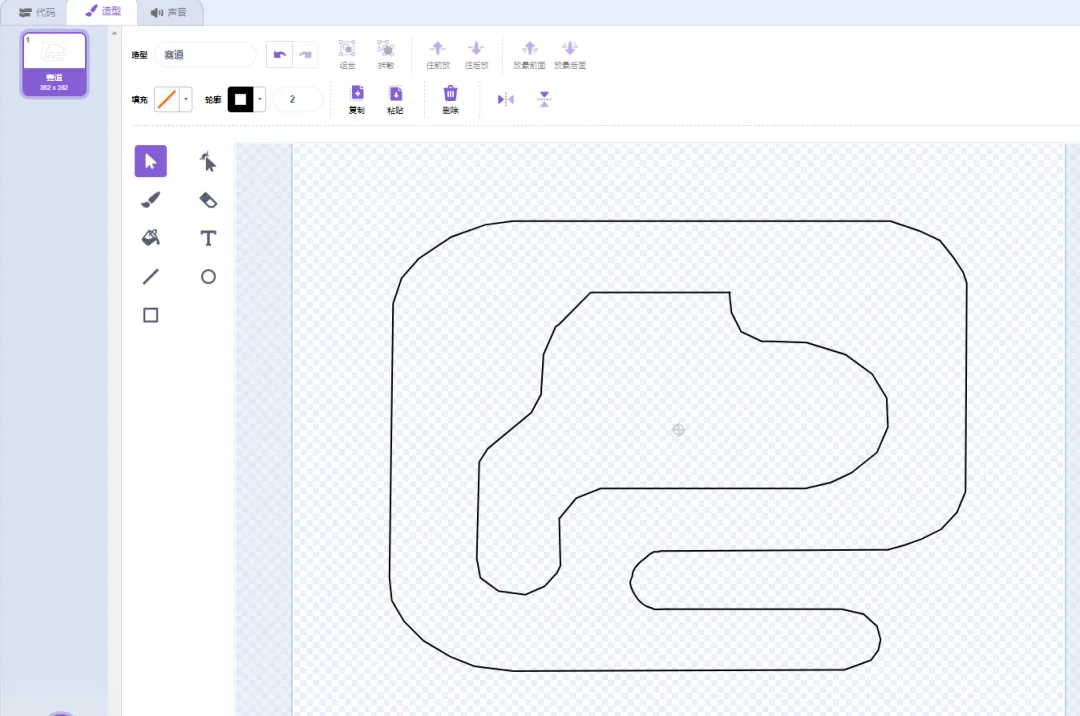Click the Flip Horizontal icon

point(506,99)
